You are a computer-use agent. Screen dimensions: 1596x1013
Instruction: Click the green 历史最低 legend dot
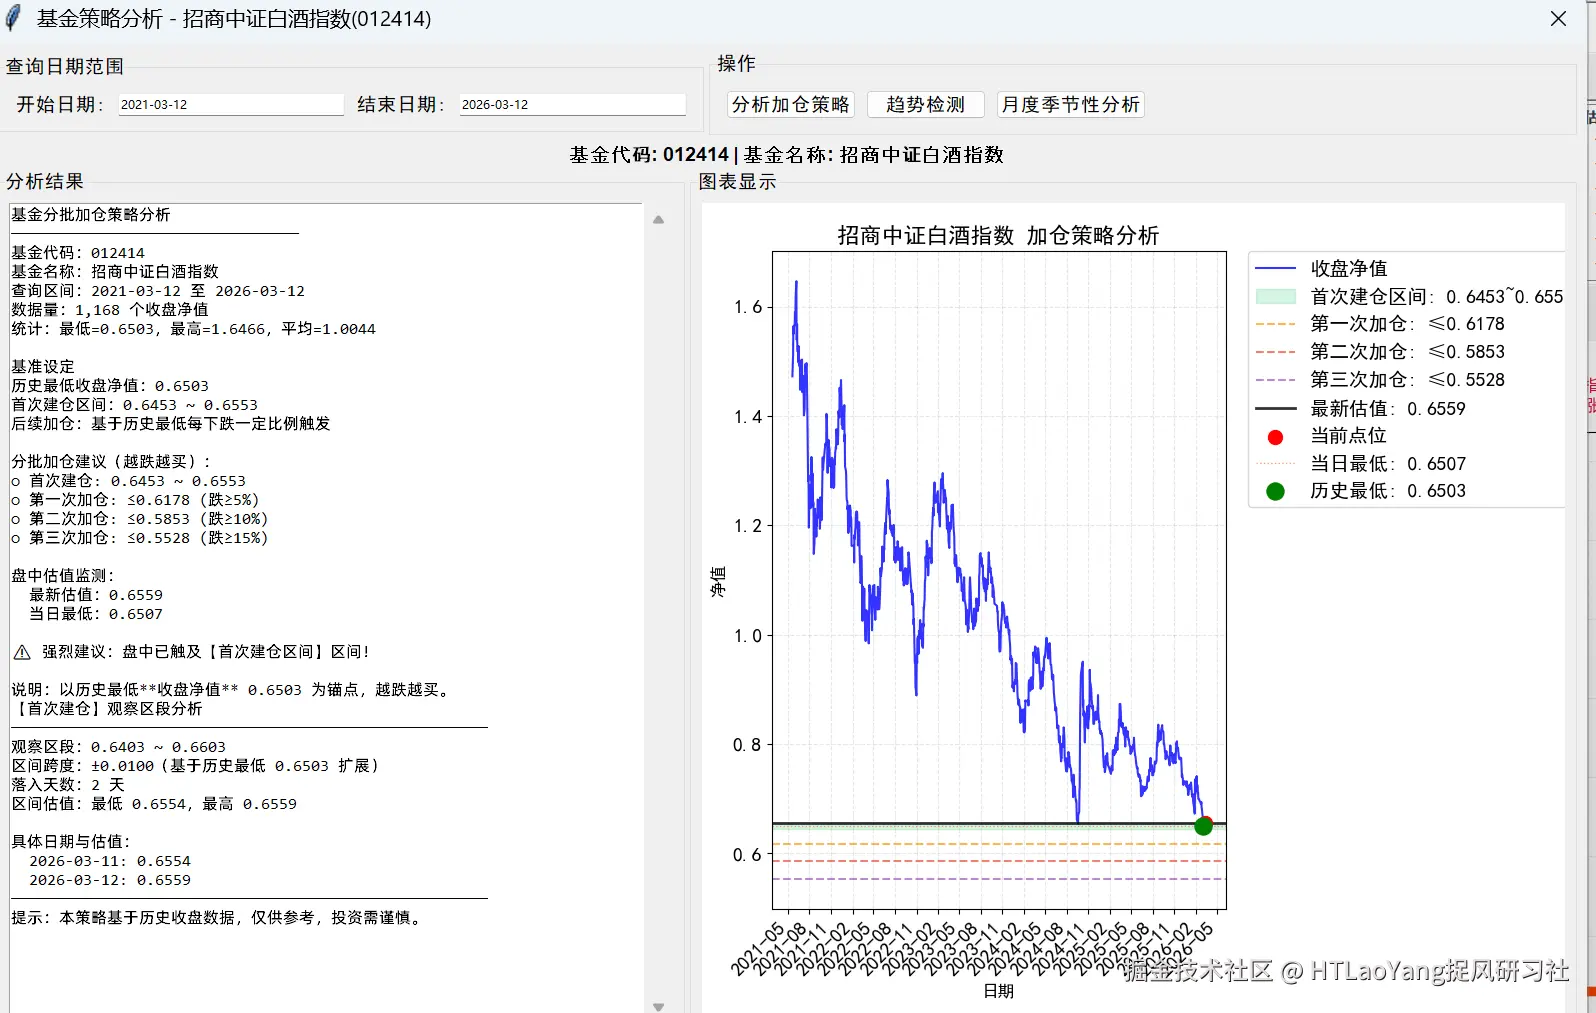pos(1275,491)
